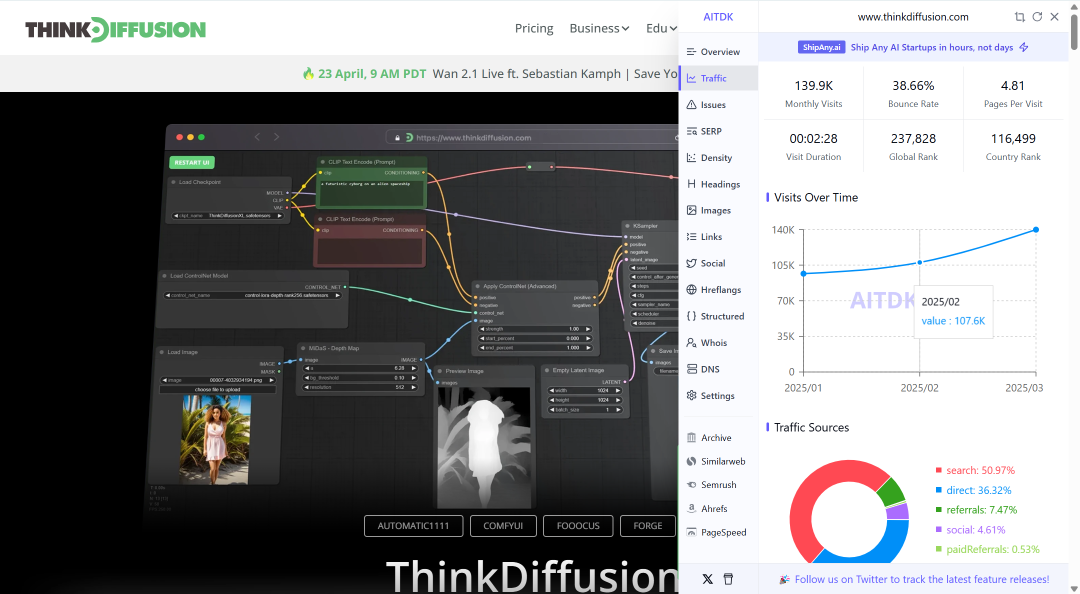
Task: Click the green referrals segment of donut chart
Action: (x=892, y=492)
